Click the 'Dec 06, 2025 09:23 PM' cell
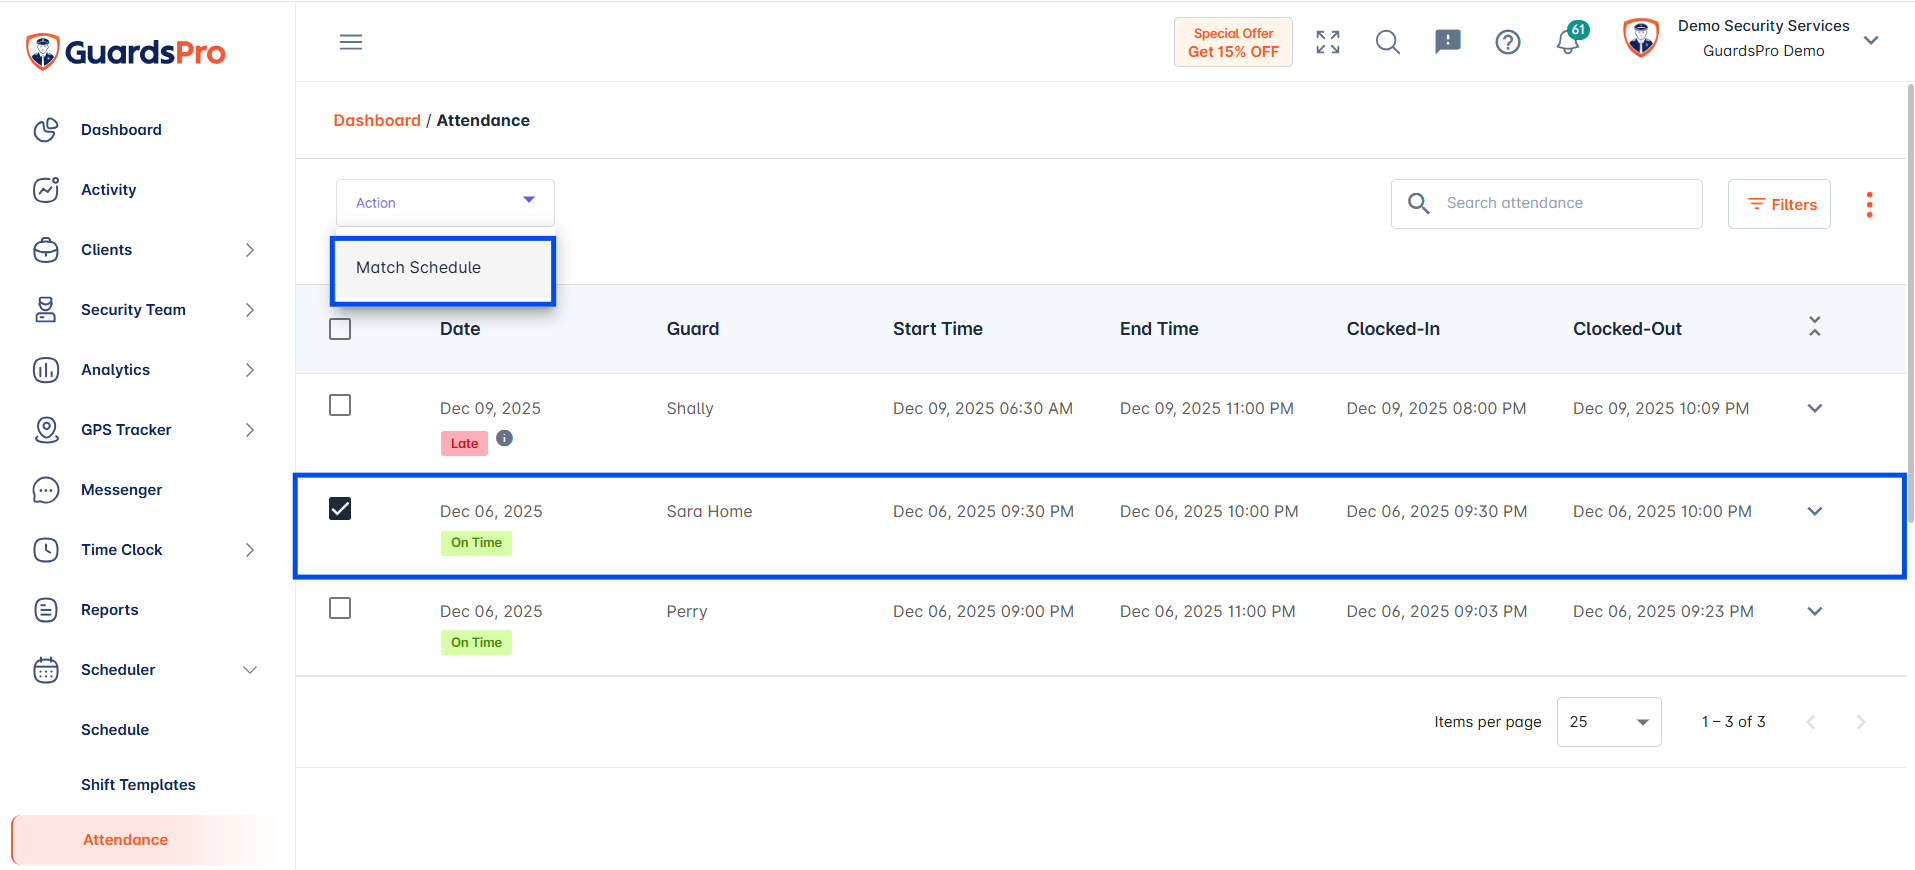This screenshot has height=870, width=1915. (x=1663, y=611)
